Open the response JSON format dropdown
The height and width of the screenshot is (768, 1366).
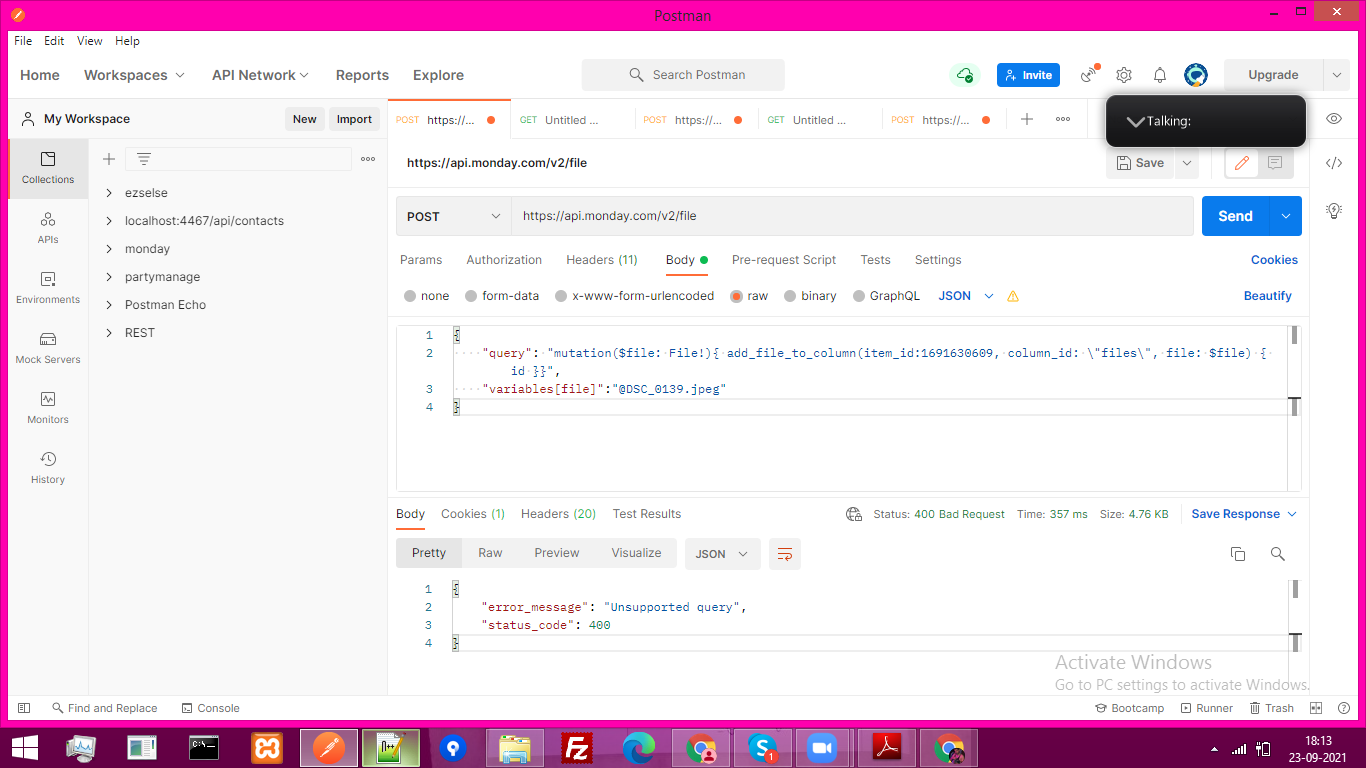[722, 554]
